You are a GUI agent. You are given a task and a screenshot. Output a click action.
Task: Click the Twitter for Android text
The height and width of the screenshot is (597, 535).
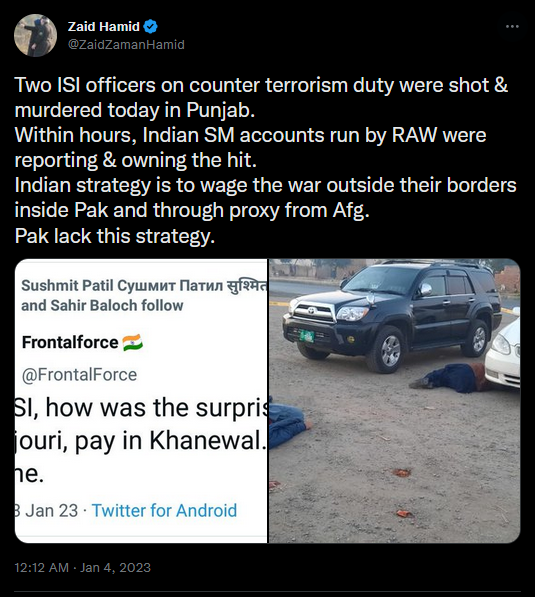coord(164,510)
